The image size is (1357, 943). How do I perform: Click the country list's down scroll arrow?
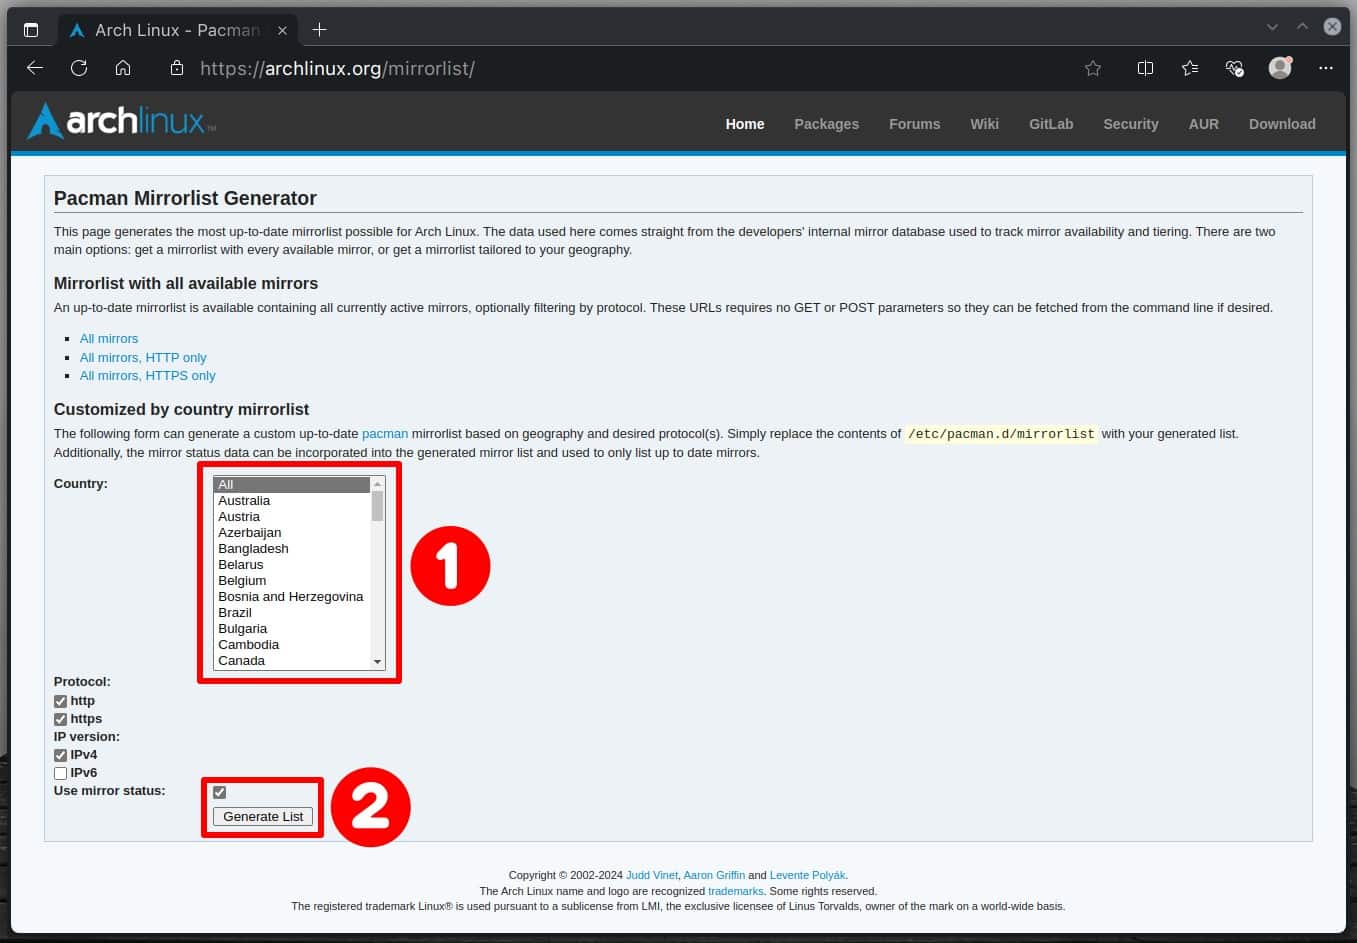click(x=376, y=661)
